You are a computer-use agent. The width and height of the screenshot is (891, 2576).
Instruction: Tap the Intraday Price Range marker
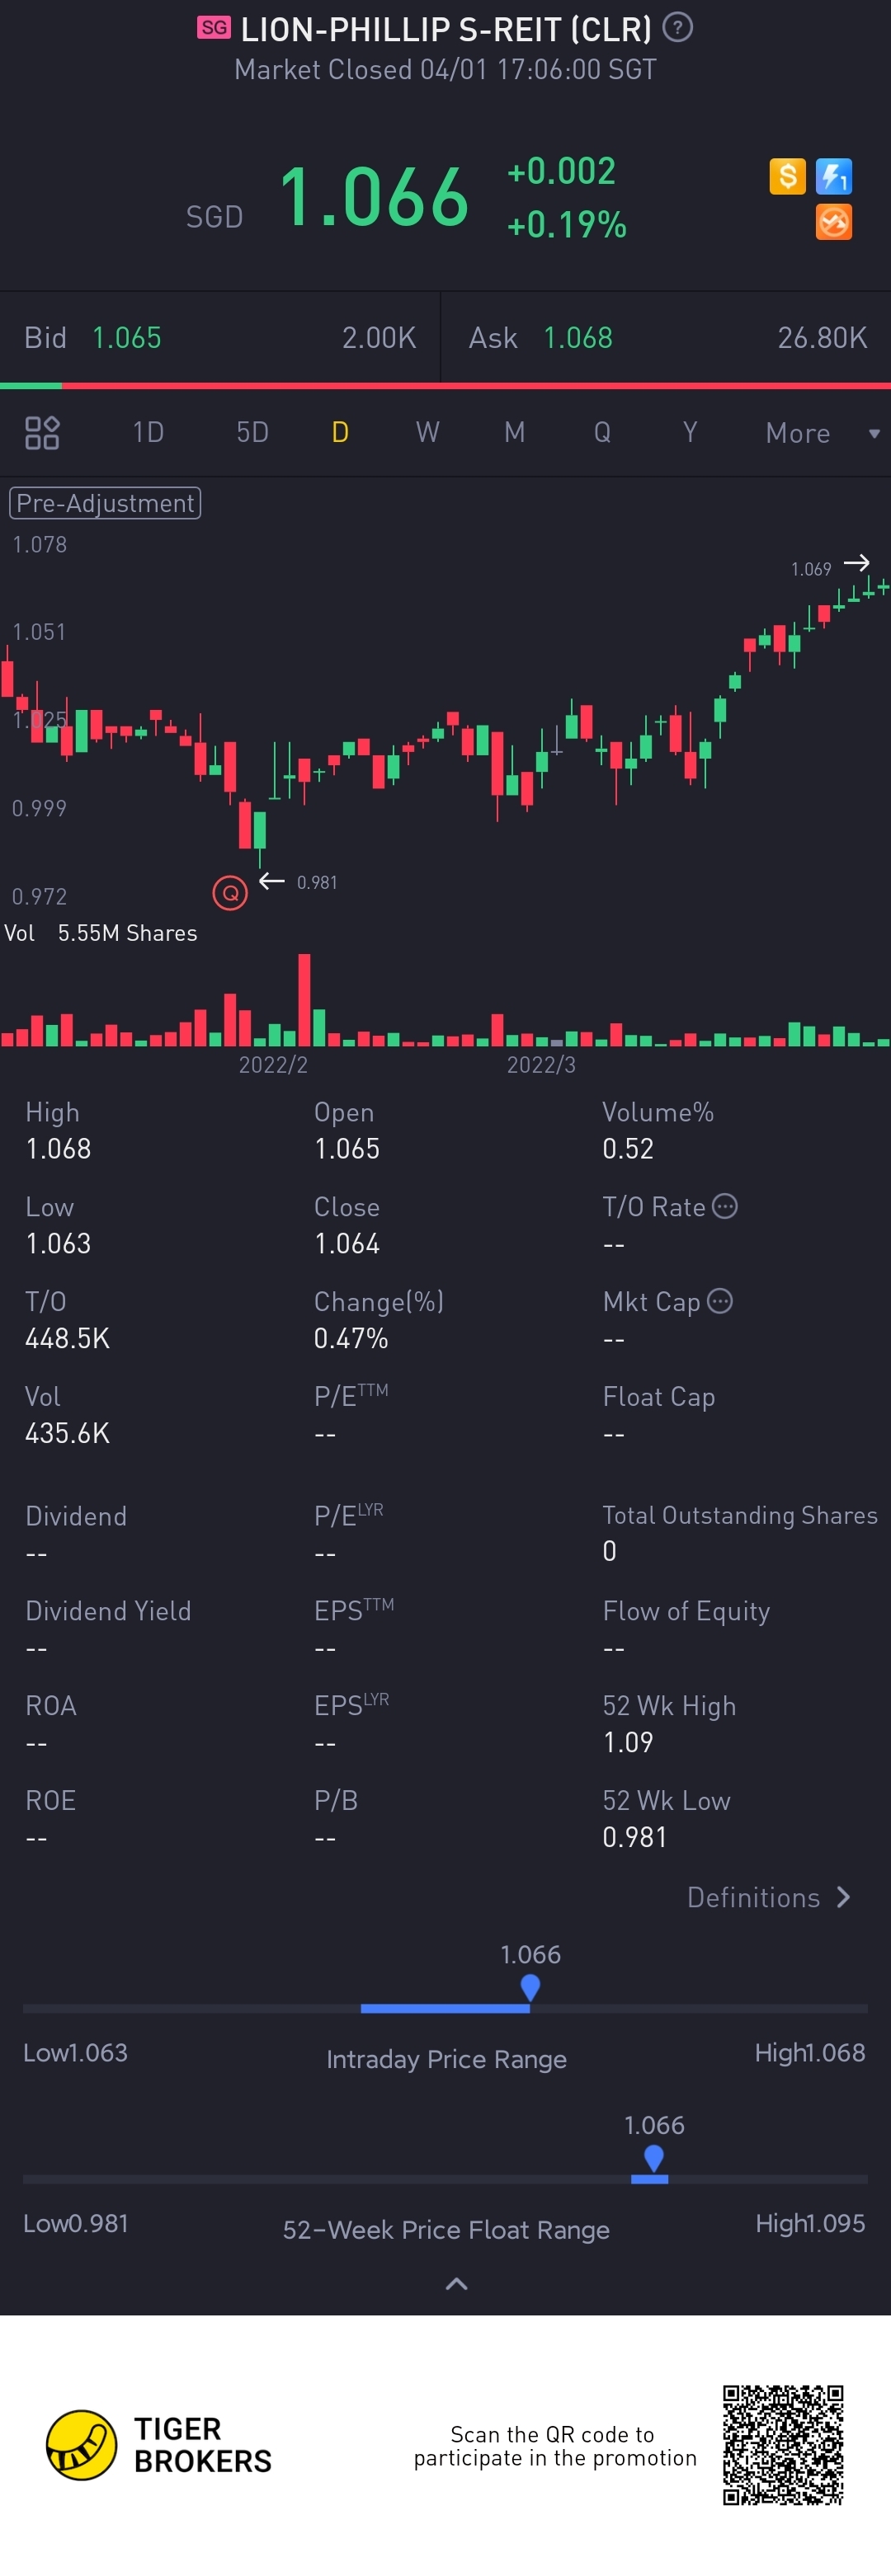point(530,1986)
